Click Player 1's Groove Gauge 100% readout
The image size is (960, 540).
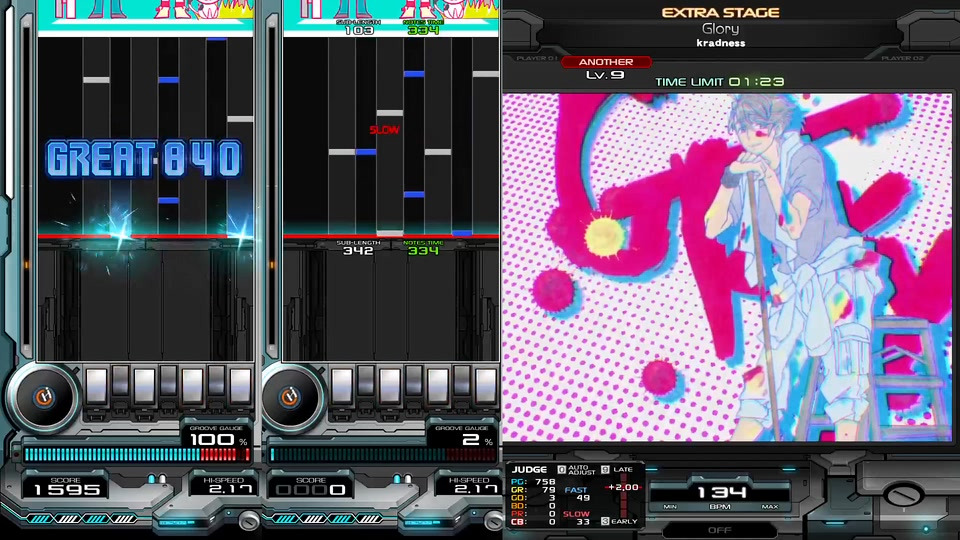218,440
